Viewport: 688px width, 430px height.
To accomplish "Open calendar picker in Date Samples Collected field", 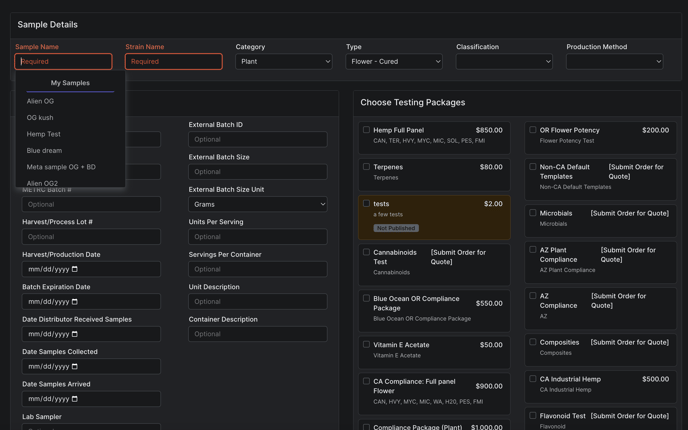I will tap(75, 366).
